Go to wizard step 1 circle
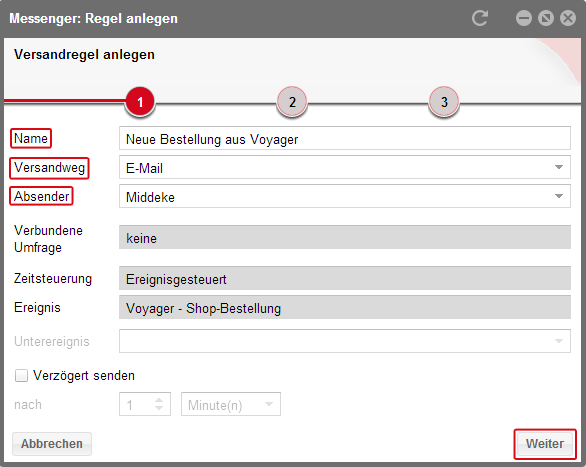This screenshot has width=586, height=467. (140, 102)
